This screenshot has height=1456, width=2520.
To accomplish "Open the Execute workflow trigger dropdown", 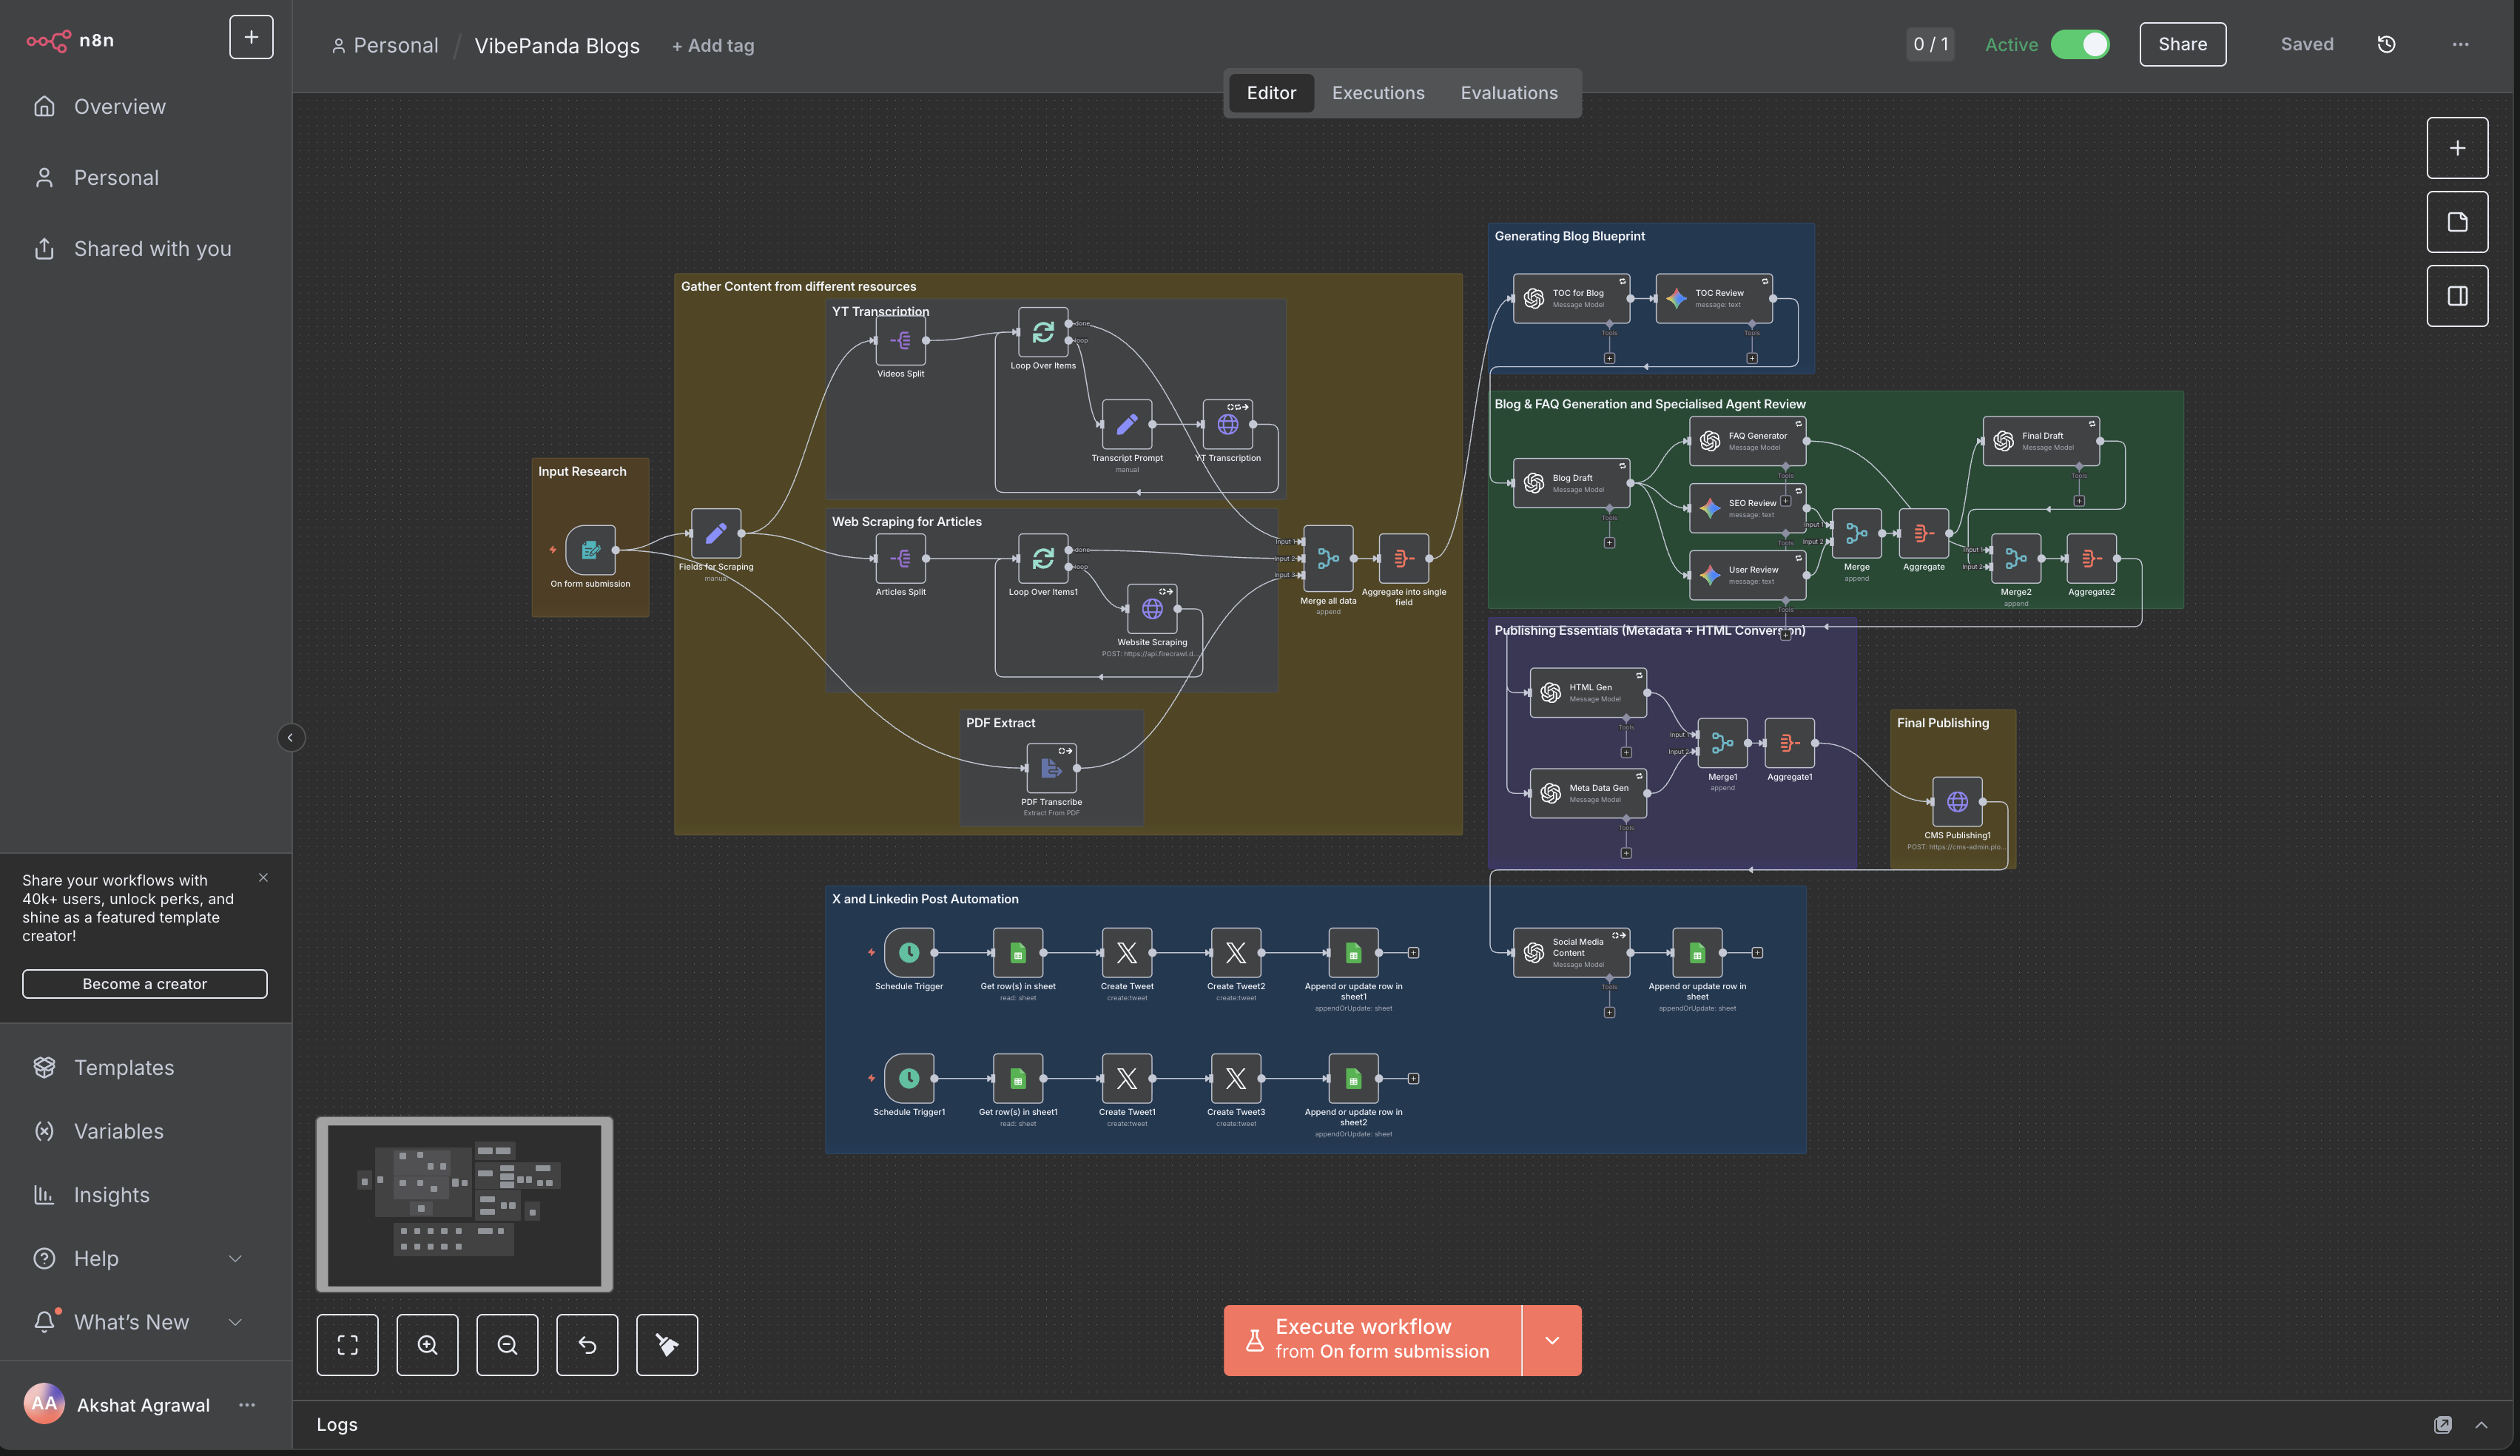I will coord(1552,1340).
